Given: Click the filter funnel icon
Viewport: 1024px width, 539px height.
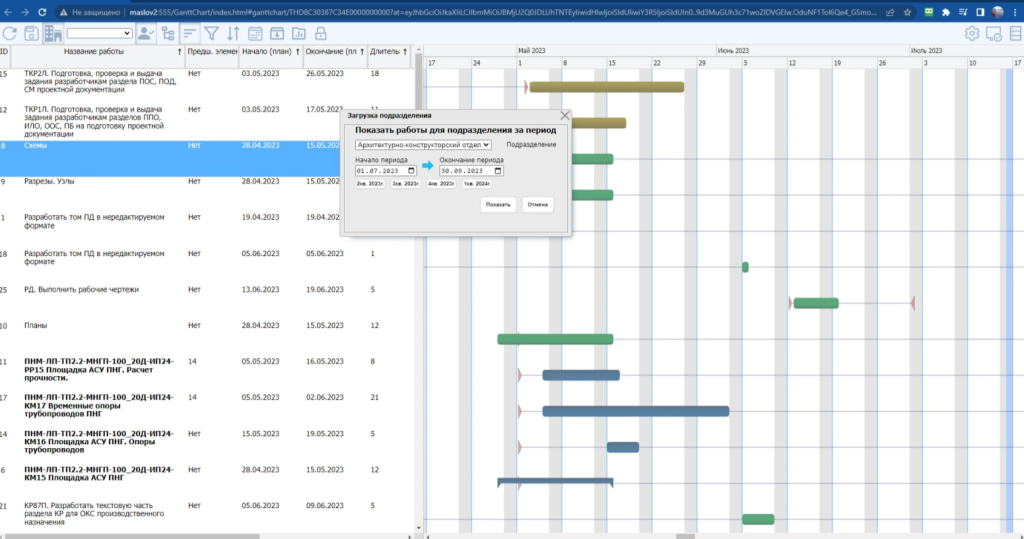Looking at the screenshot, I should [211, 34].
